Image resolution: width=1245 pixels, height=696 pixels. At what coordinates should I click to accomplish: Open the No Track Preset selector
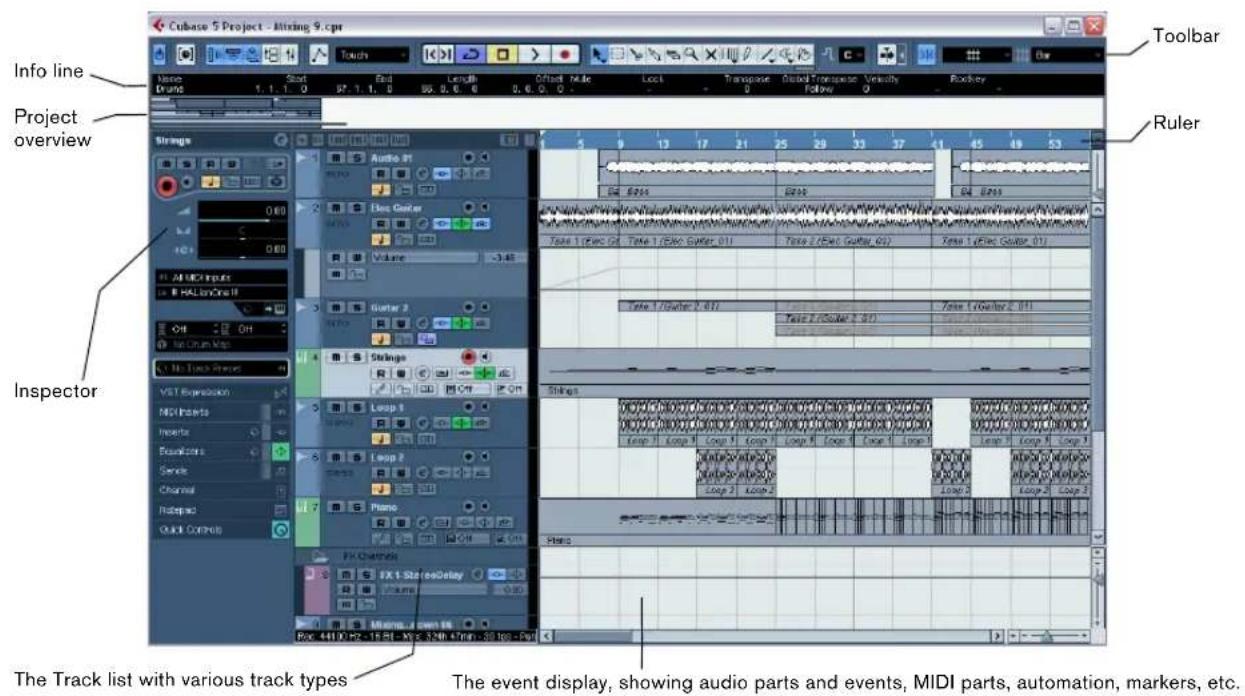(x=220, y=368)
